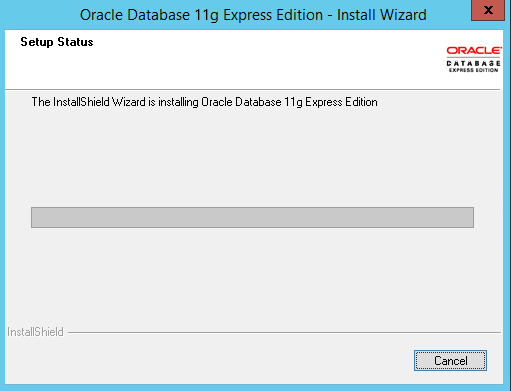The width and height of the screenshot is (511, 391).
Task: Click the Setup Status heading
Action: pyautogui.click(x=57, y=42)
